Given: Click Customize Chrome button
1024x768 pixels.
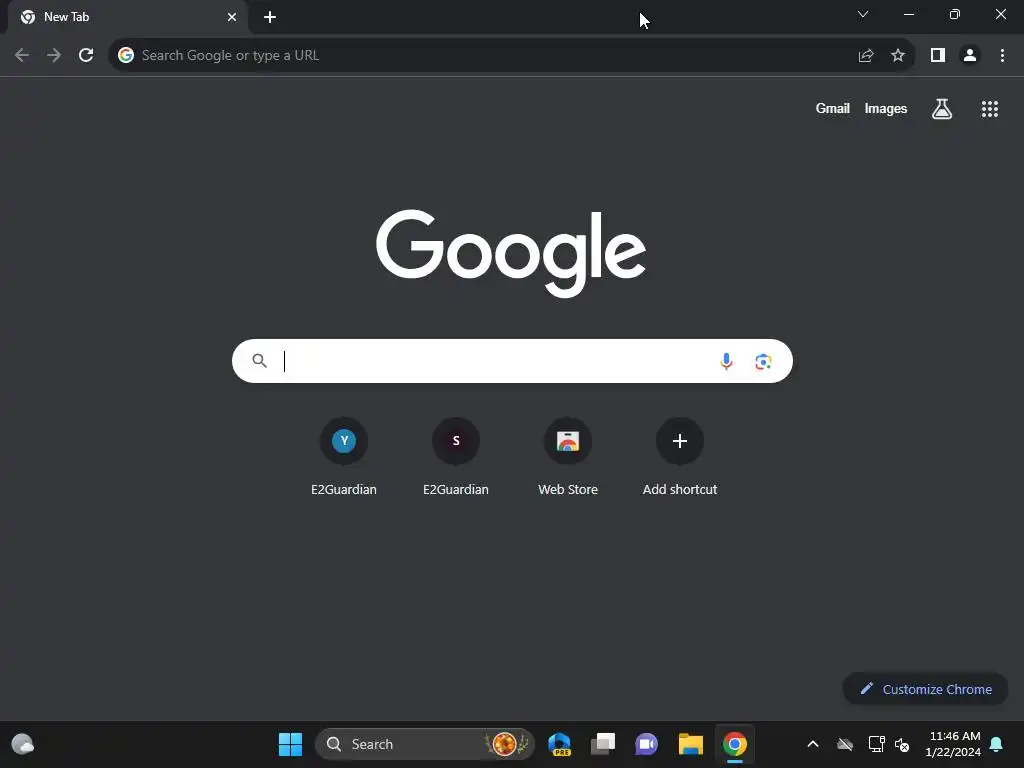Looking at the screenshot, I should [925, 689].
